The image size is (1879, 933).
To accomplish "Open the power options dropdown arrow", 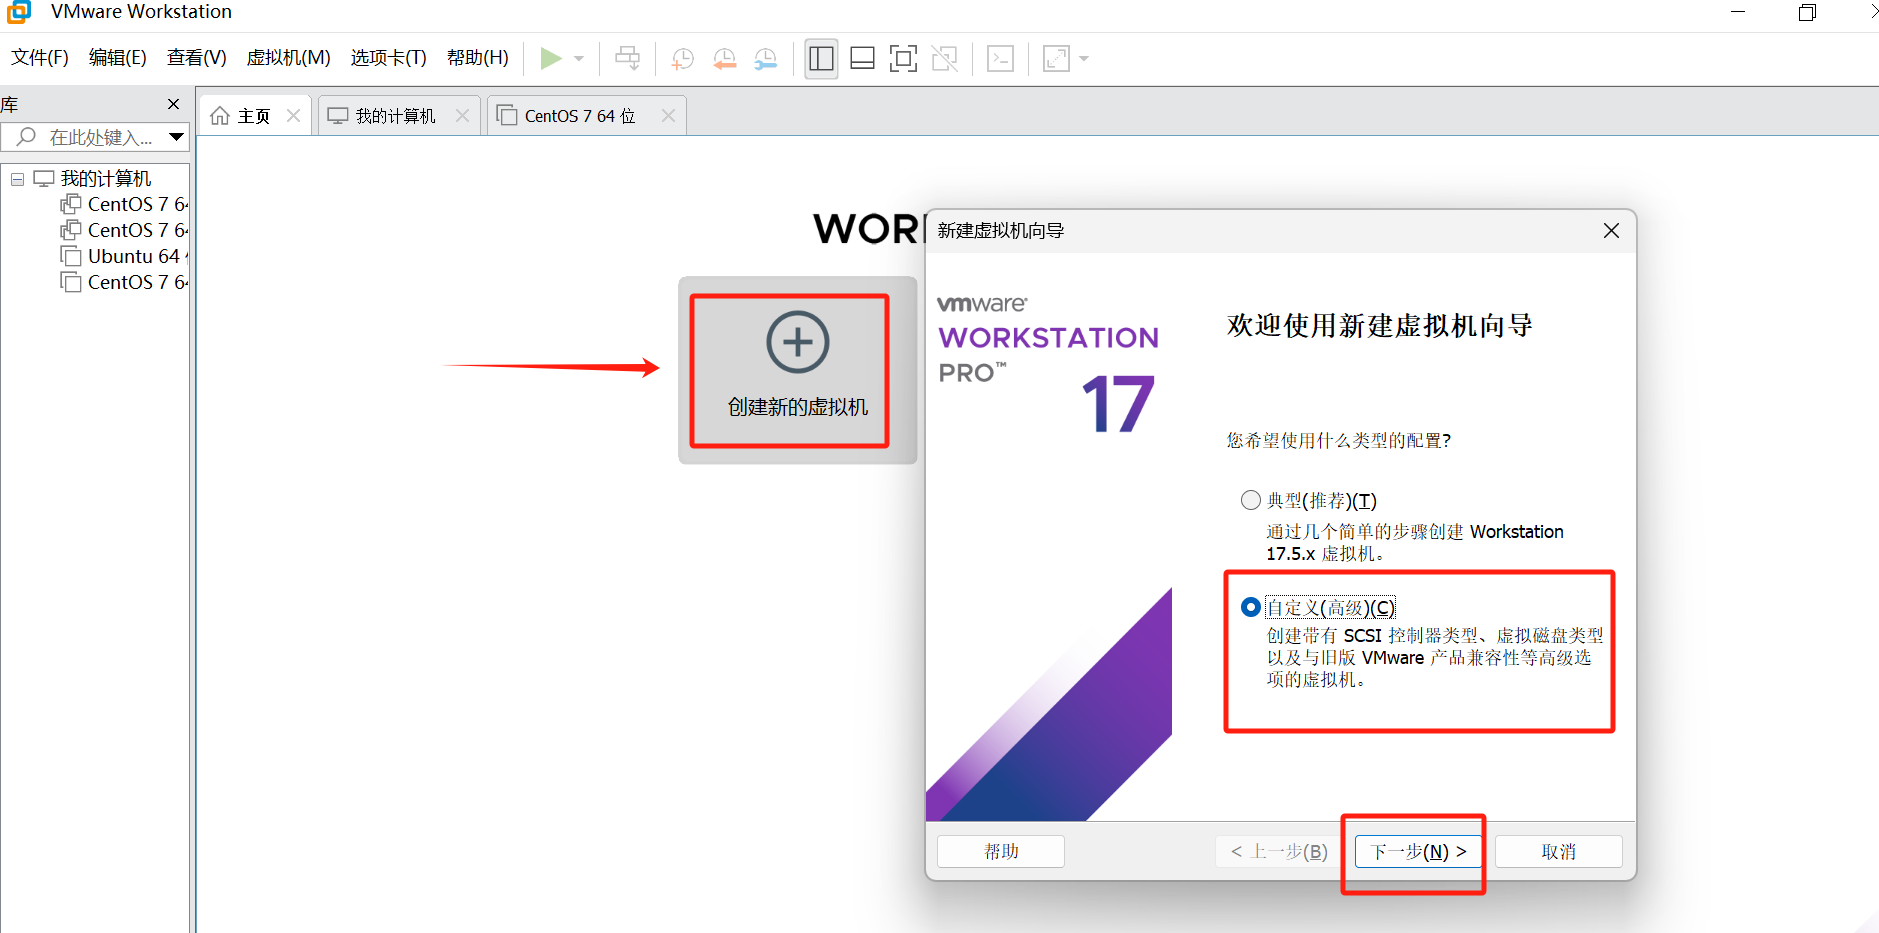I will (579, 59).
